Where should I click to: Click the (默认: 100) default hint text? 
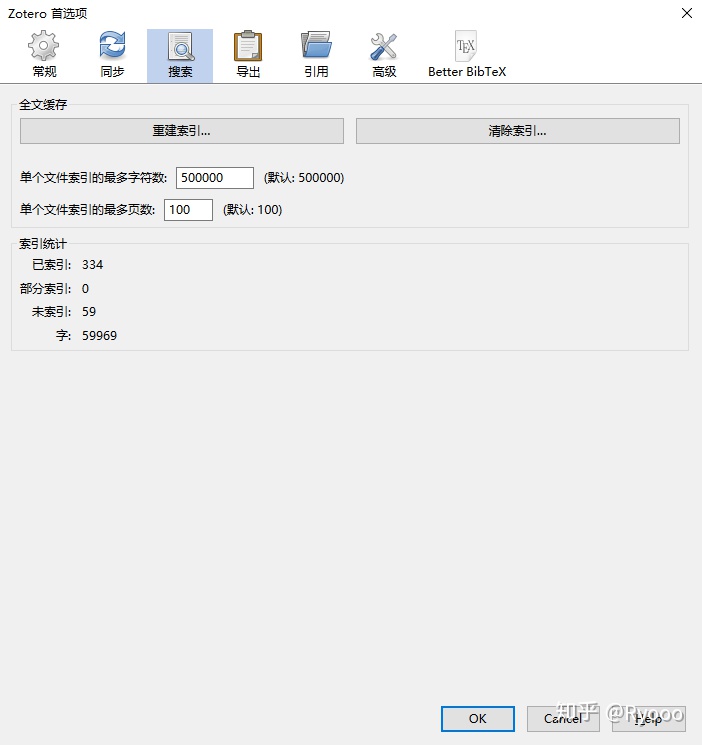click(252, 210)
